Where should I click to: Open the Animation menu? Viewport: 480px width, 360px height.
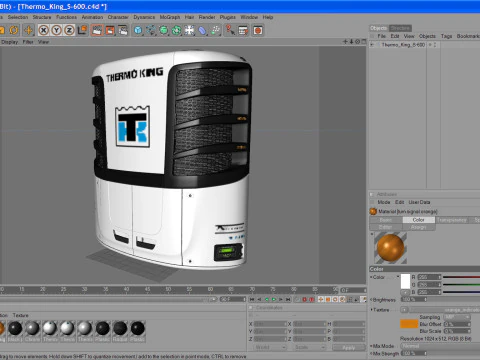[92, 17]
